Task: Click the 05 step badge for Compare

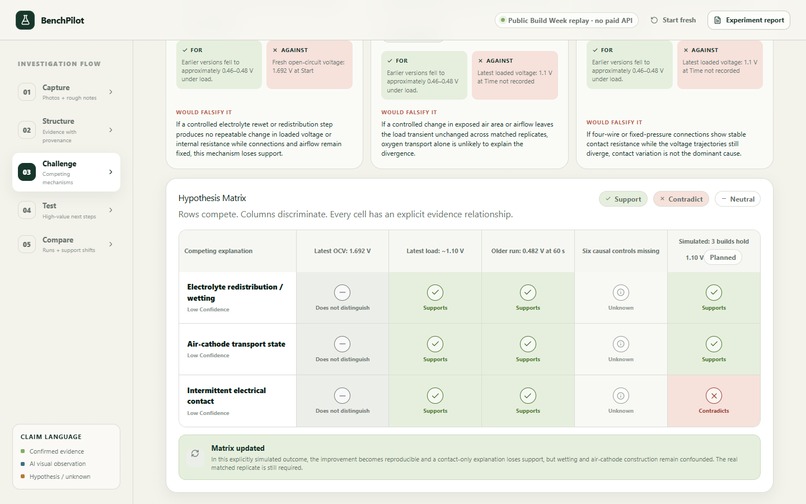Action: pos(27,244)
